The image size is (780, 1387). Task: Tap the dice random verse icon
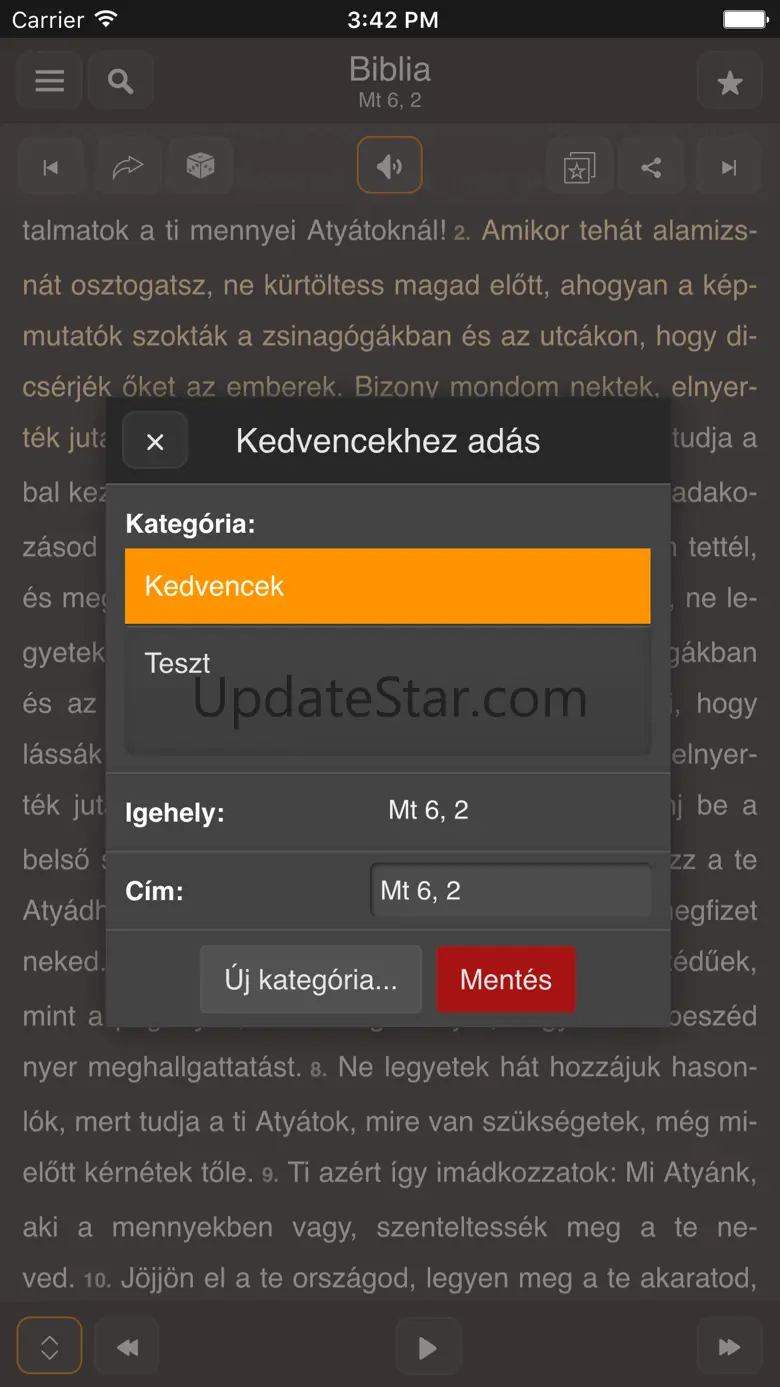(201, 167)
